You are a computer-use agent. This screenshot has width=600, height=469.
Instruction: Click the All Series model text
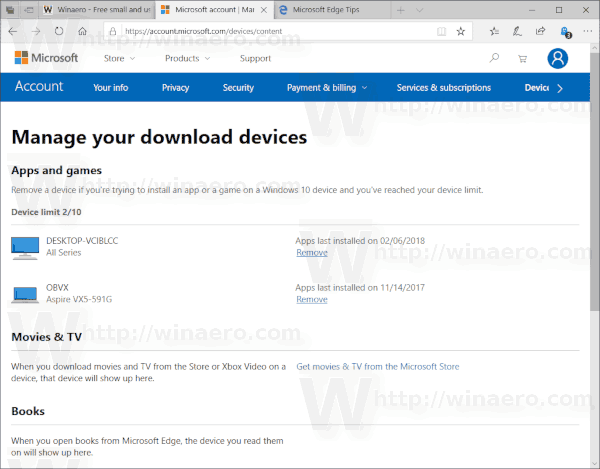click(x=64, y=252)
